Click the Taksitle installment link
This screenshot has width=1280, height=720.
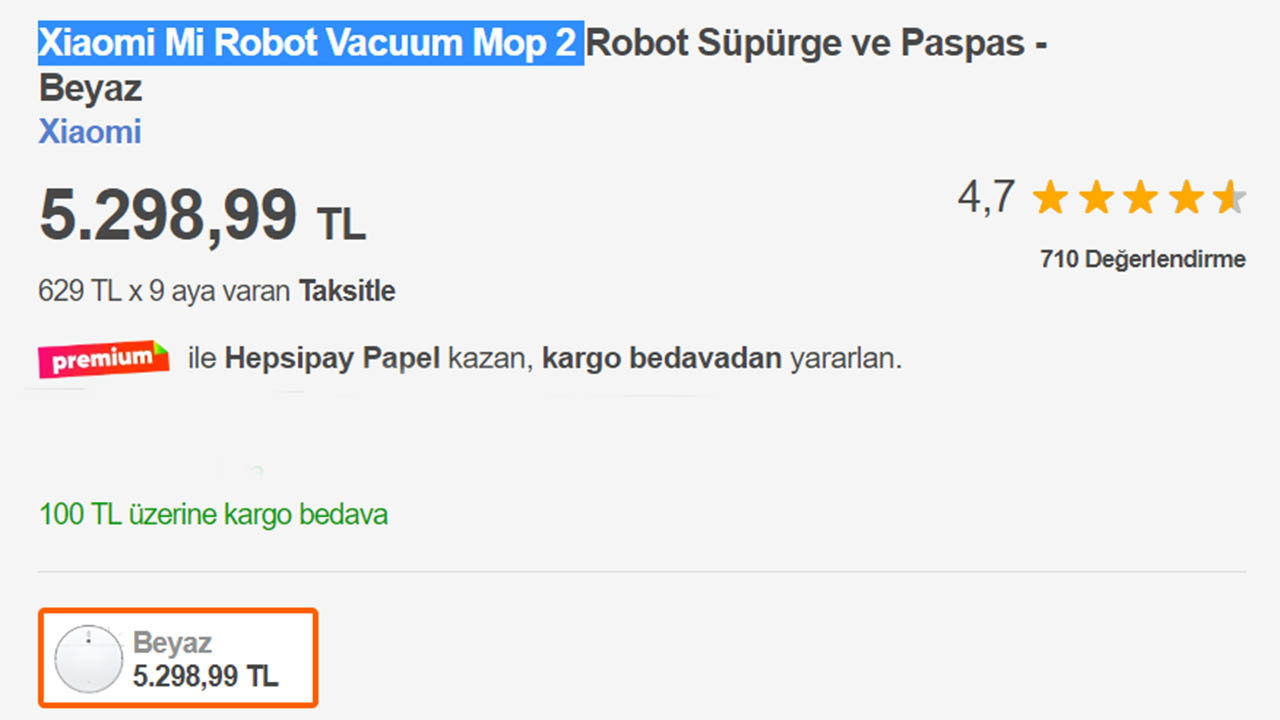(347, 292)
